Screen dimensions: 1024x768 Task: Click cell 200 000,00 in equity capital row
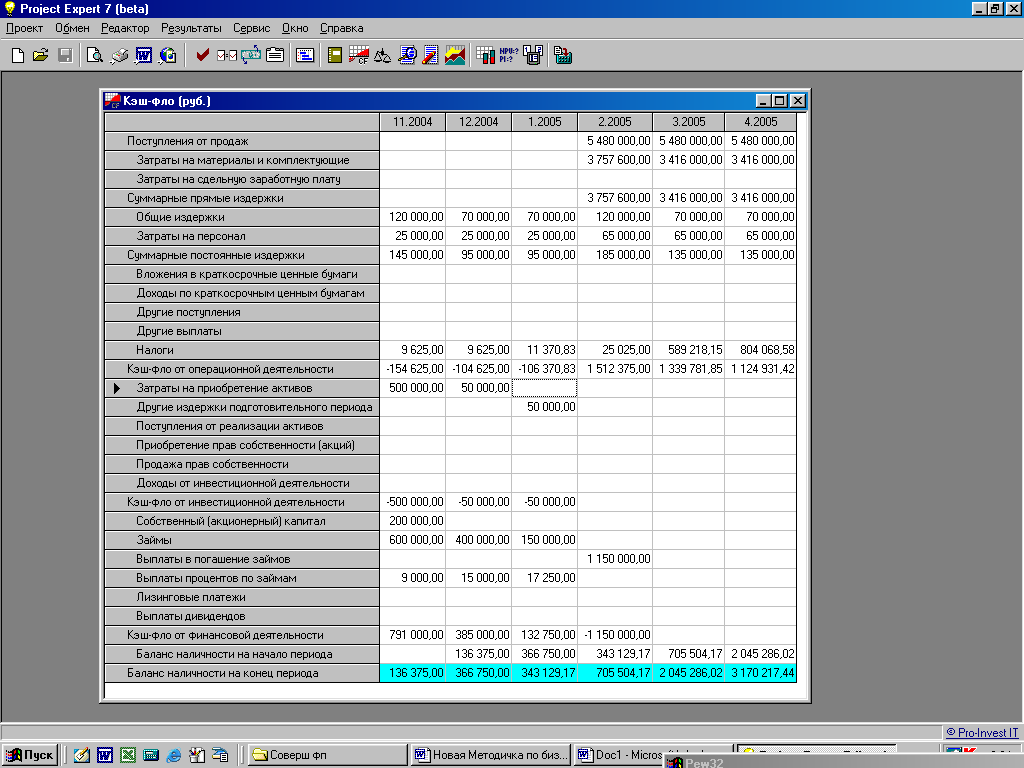click(x=413, y=521)
